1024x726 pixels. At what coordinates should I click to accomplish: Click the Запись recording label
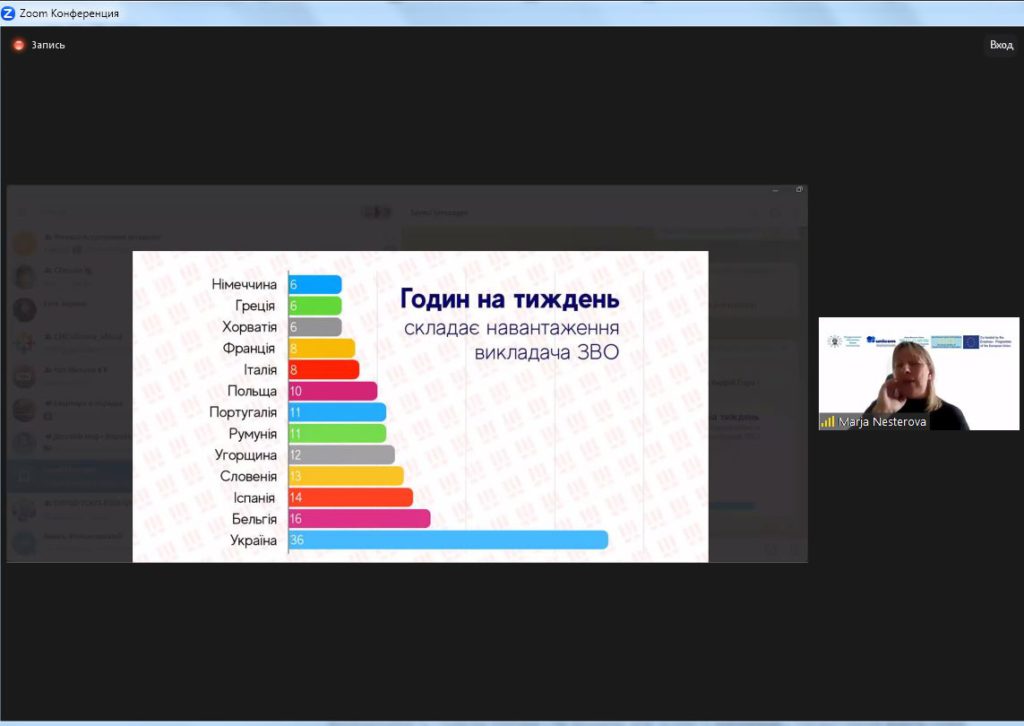coord(47,45)
